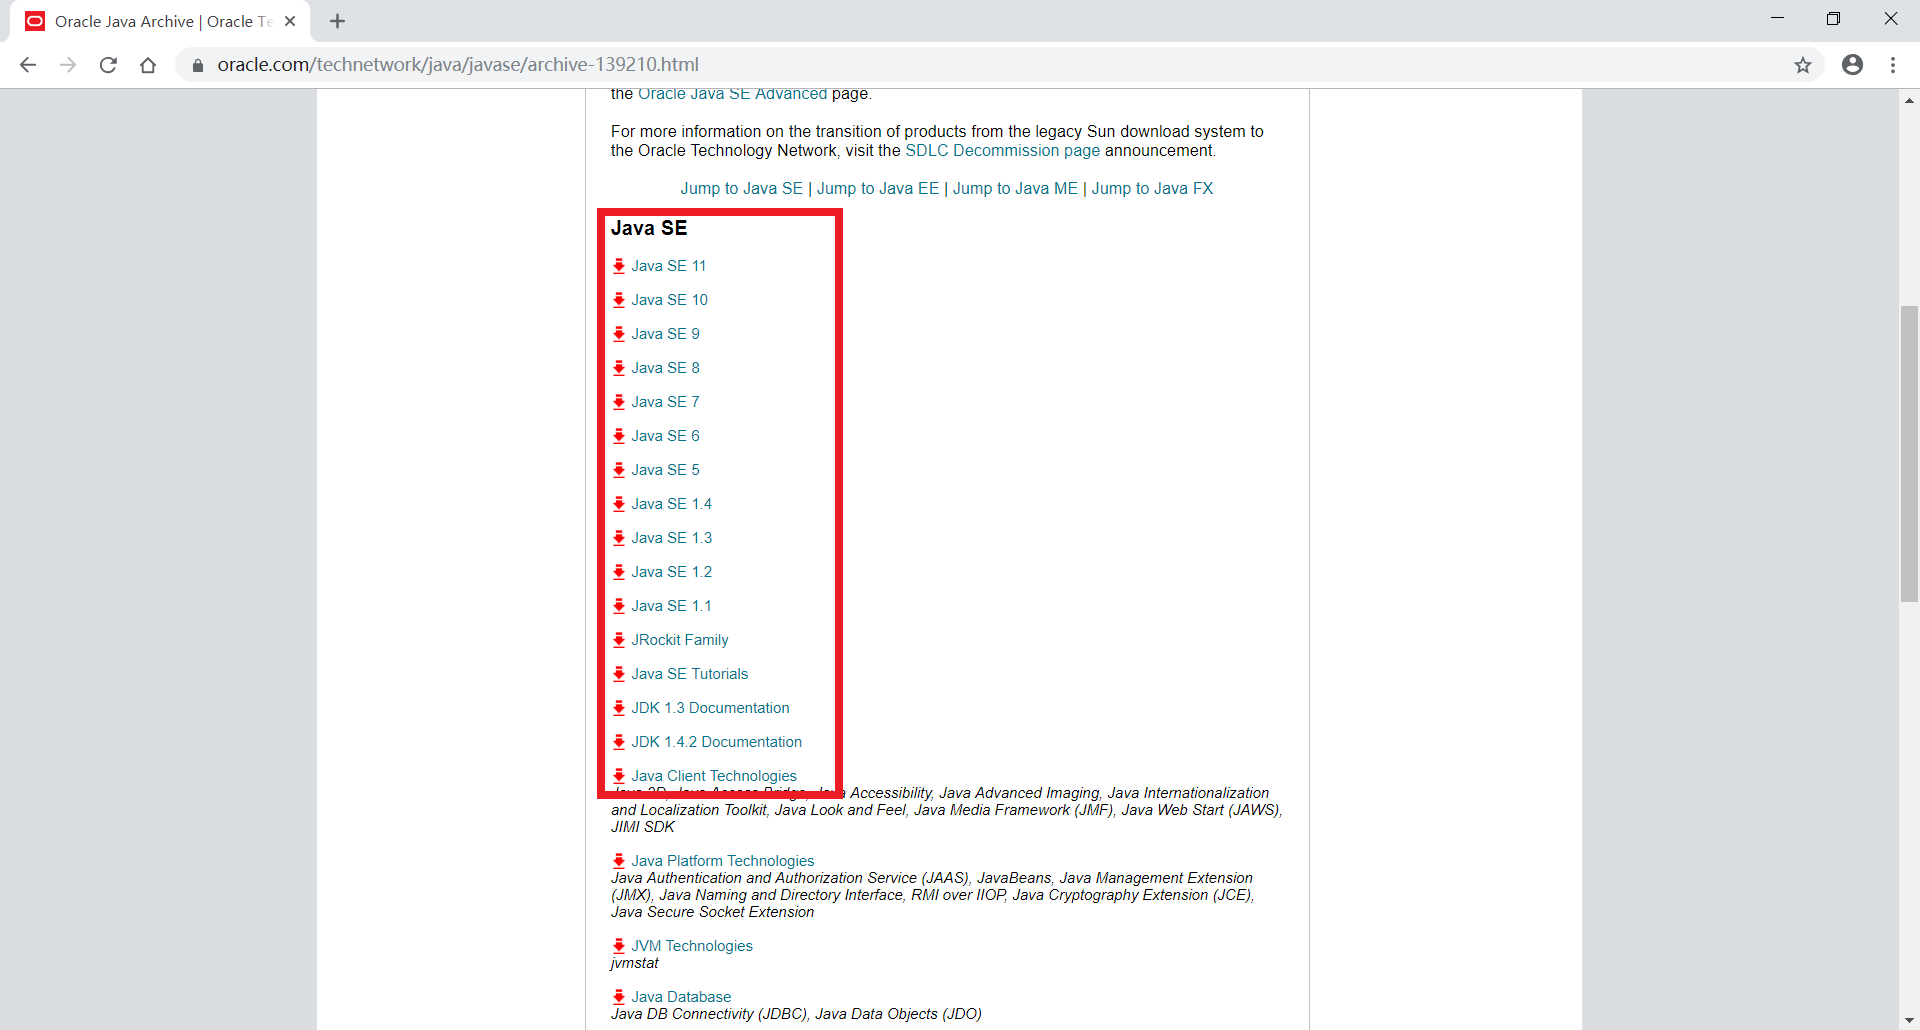1920x1030 pixels.
Task: Open a new browser tab
Action: (337, 20)
